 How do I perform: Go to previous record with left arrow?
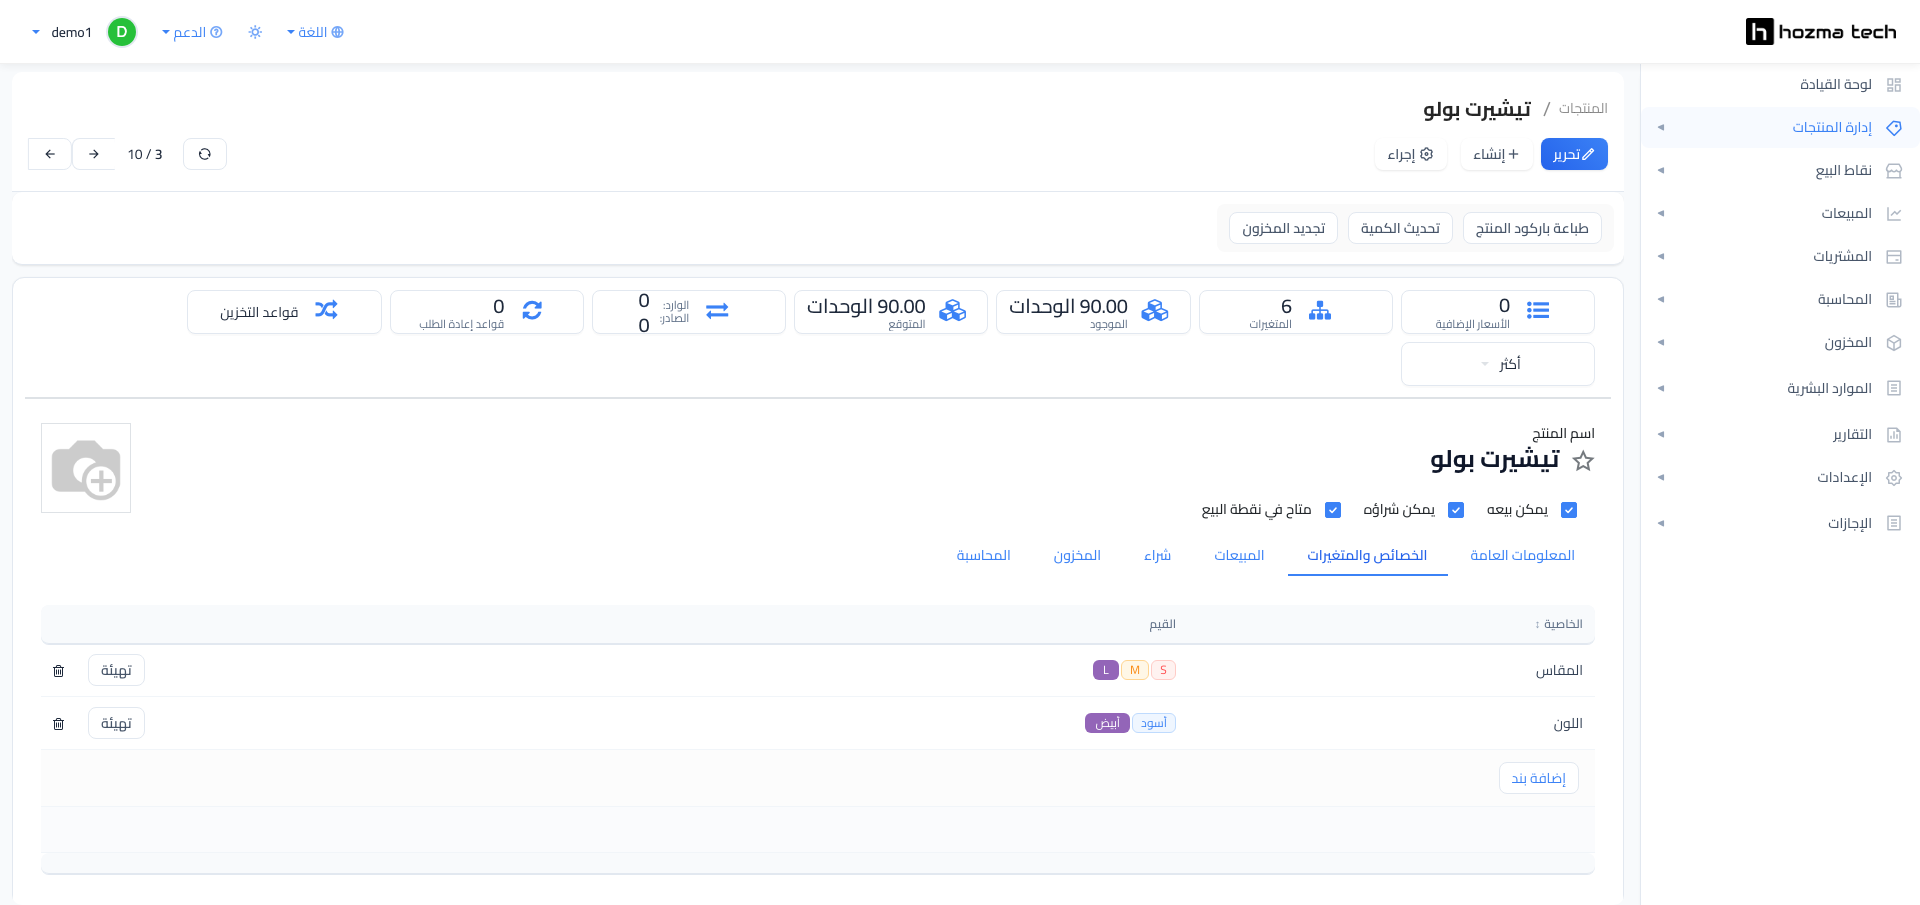tap(50, 154)
